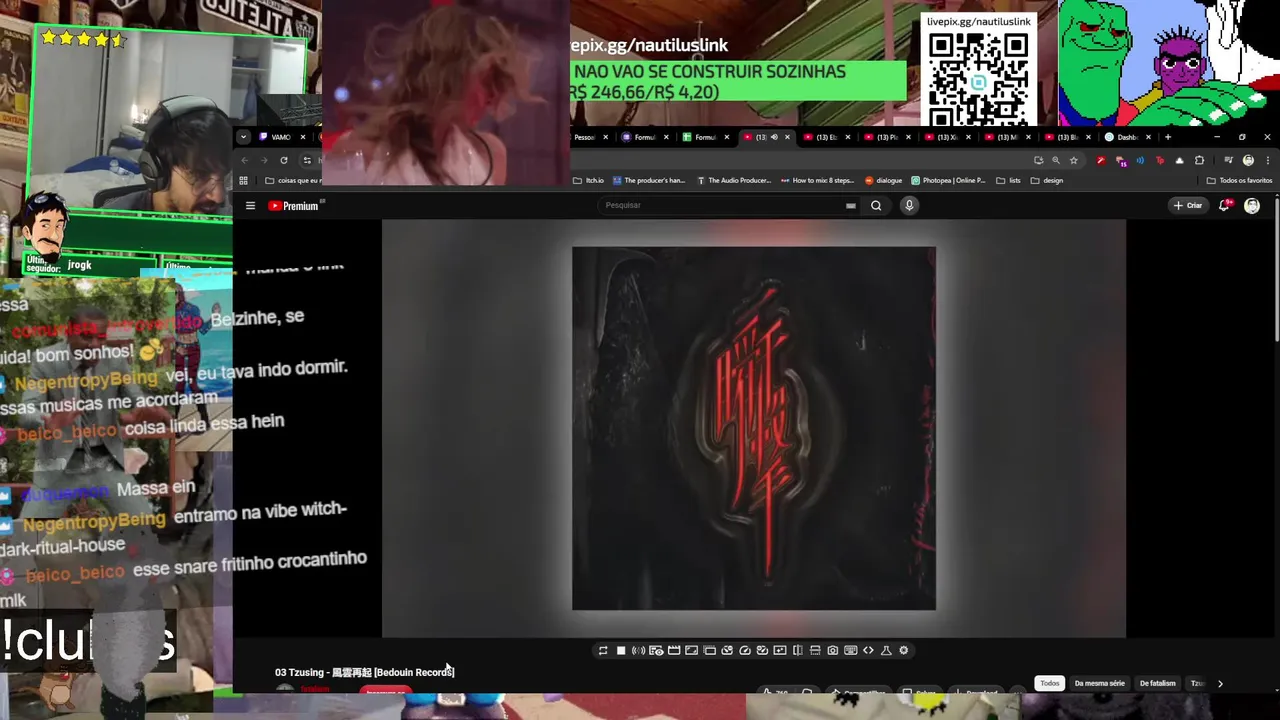Mute the active YouTube tab speaker icon
The image size is (1280, 720).
tap(774, 137)
